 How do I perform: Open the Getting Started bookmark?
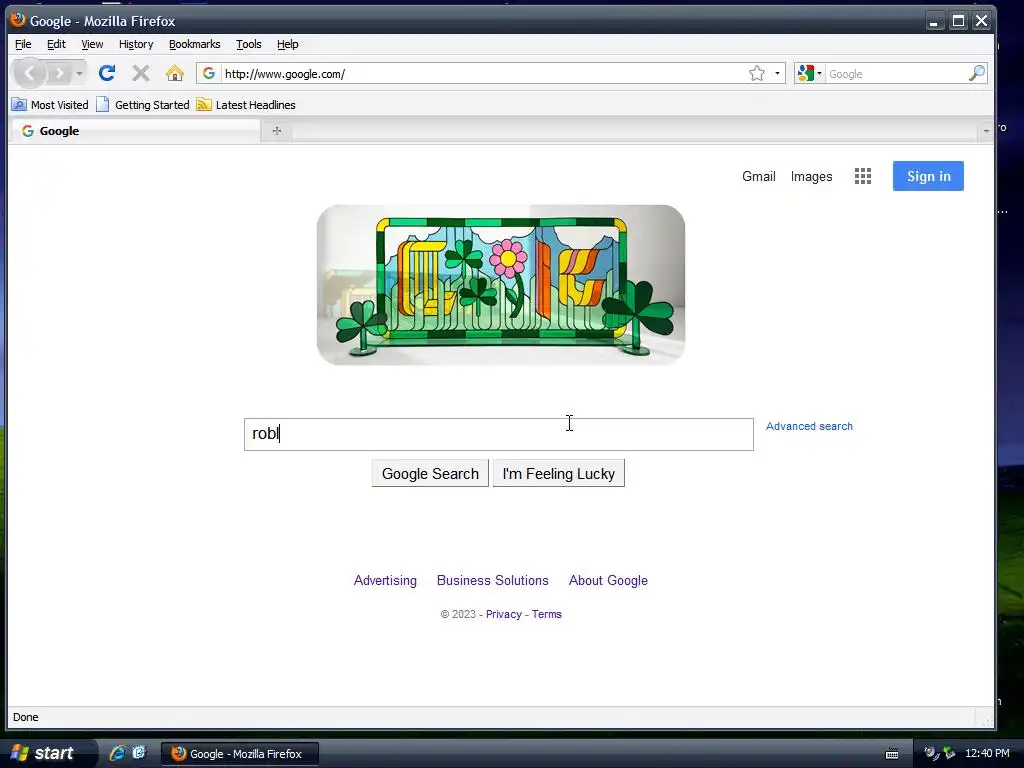[x=143, y=104]
